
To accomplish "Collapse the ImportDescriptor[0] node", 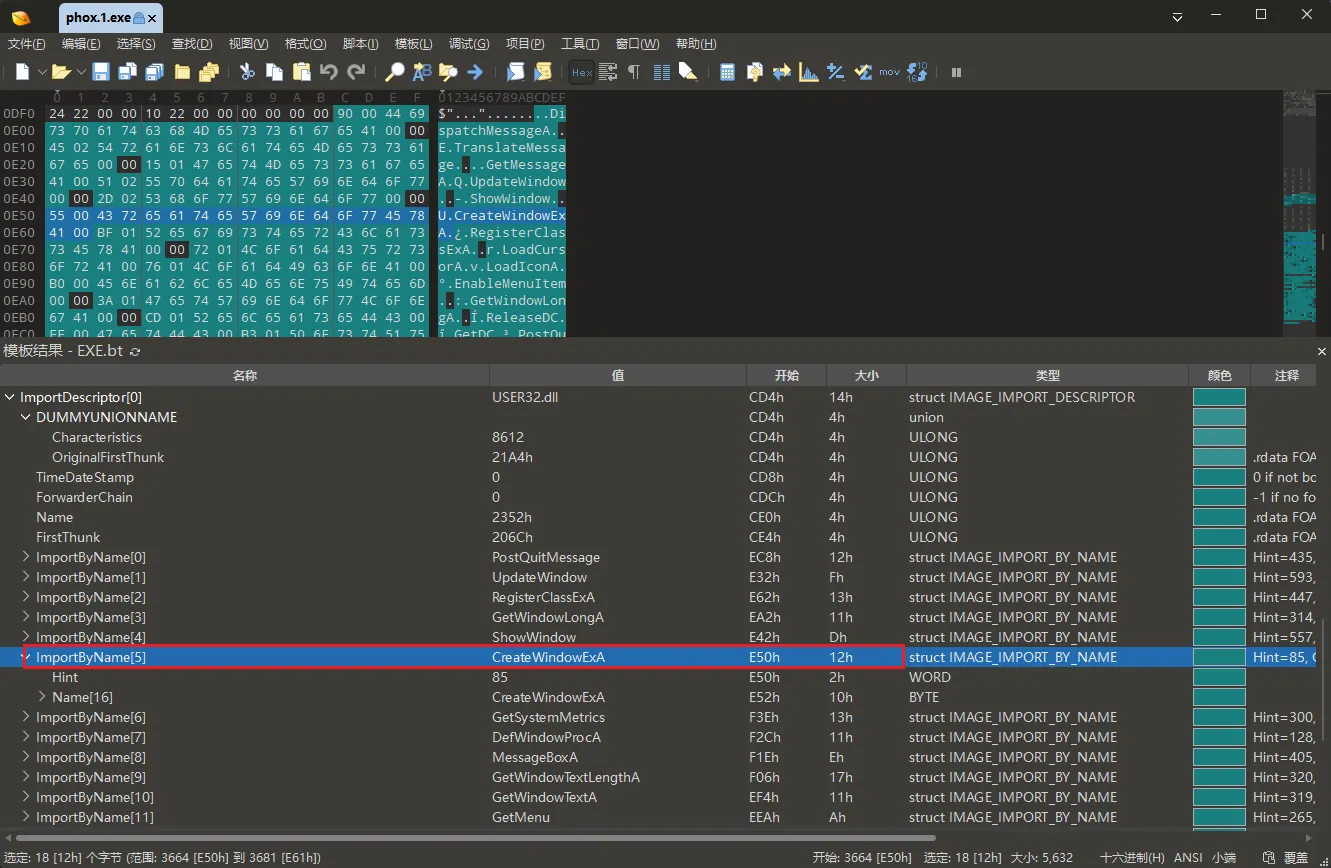I will tap(11, 397).
